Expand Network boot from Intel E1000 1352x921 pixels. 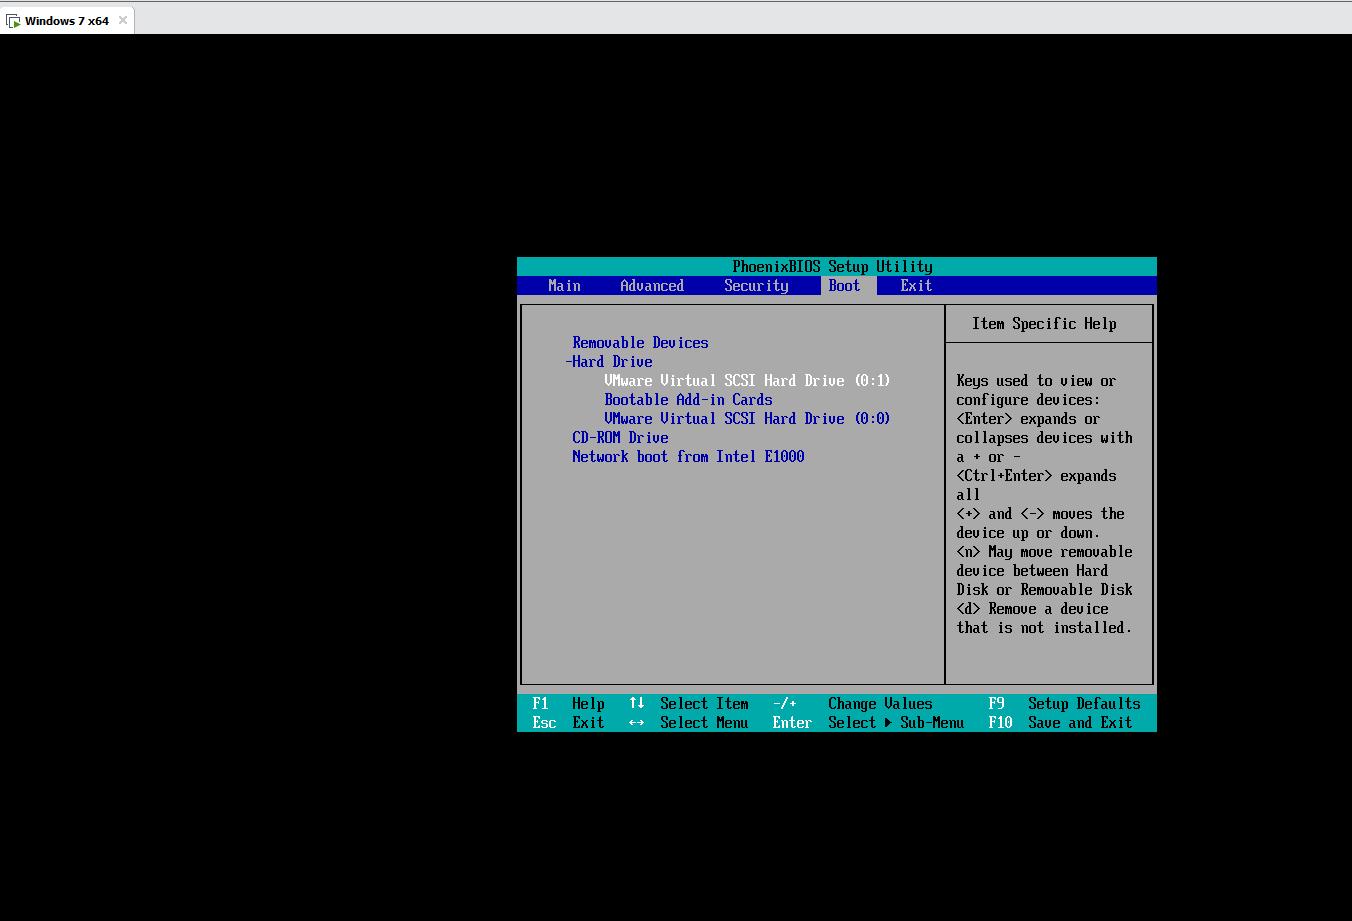[x=688, y=457]
